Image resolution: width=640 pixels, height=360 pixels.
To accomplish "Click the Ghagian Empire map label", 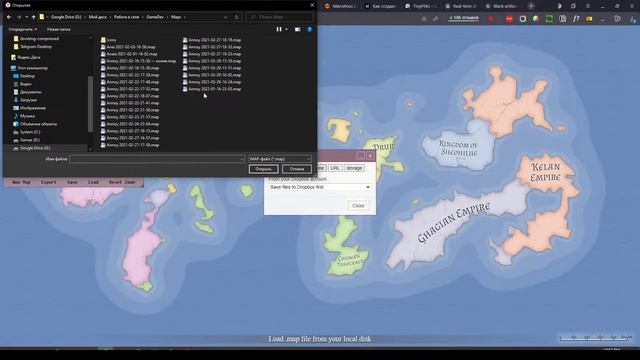I will [x=453, y=223].
